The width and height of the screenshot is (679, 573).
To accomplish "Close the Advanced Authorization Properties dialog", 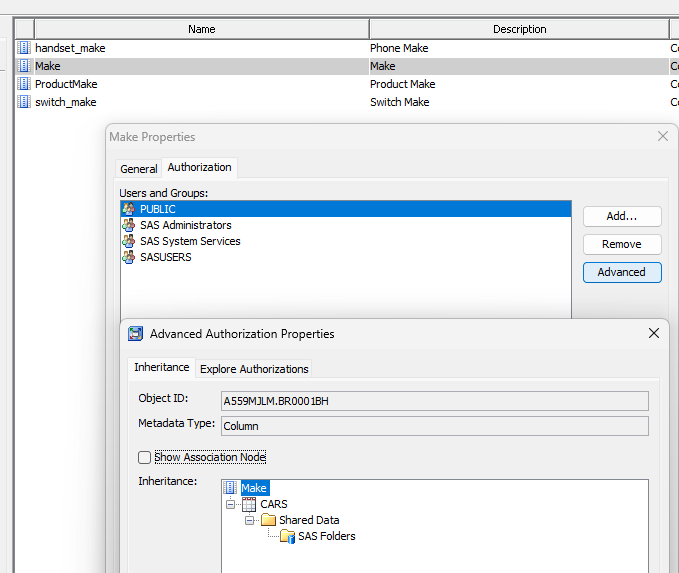I will [654, 333].
